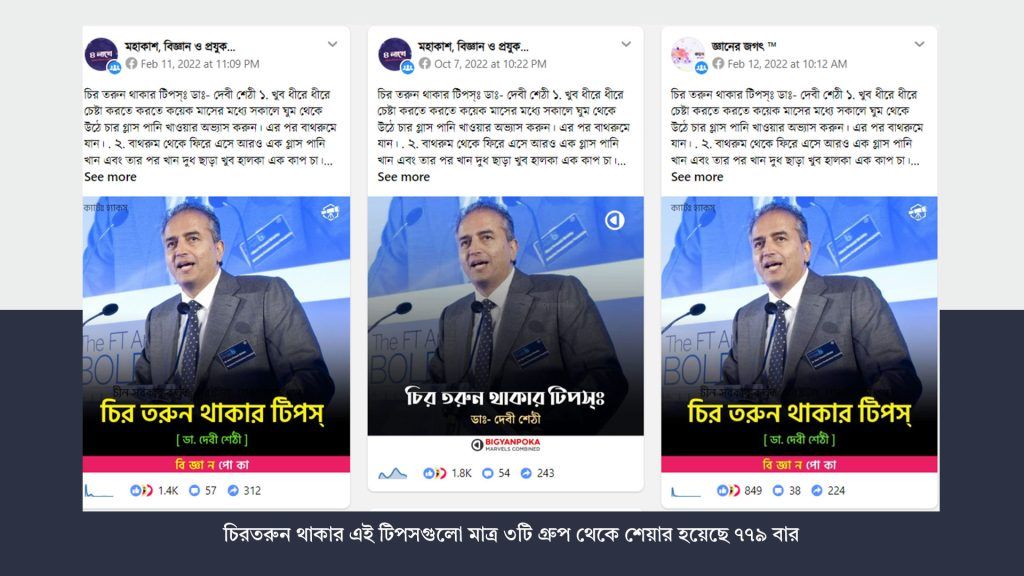Viewport: 1024px width, 576px height.
Task: Click the comment icon showing 38
Action: click(778, 490)
